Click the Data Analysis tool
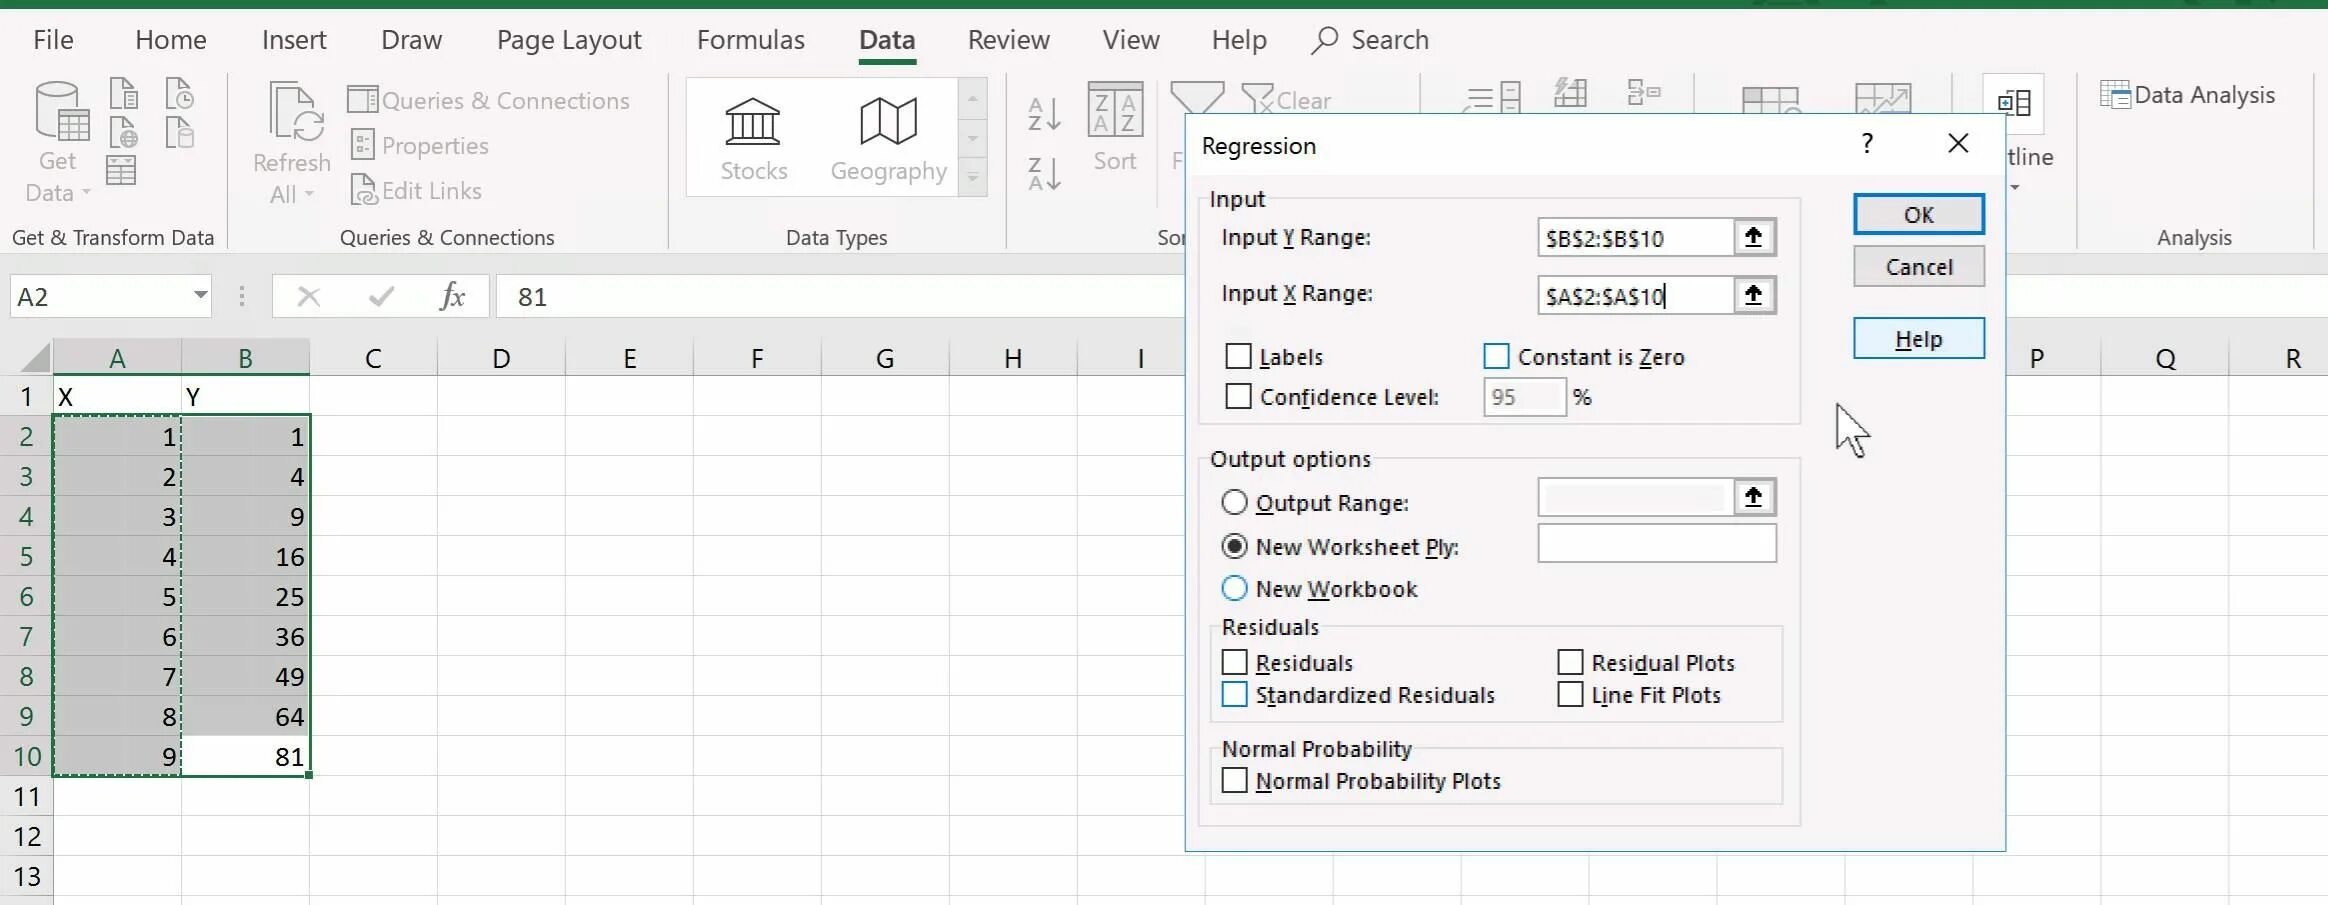Image resolution: width=2328 pixels, height=905 pixels. (x=2188, y=96)
